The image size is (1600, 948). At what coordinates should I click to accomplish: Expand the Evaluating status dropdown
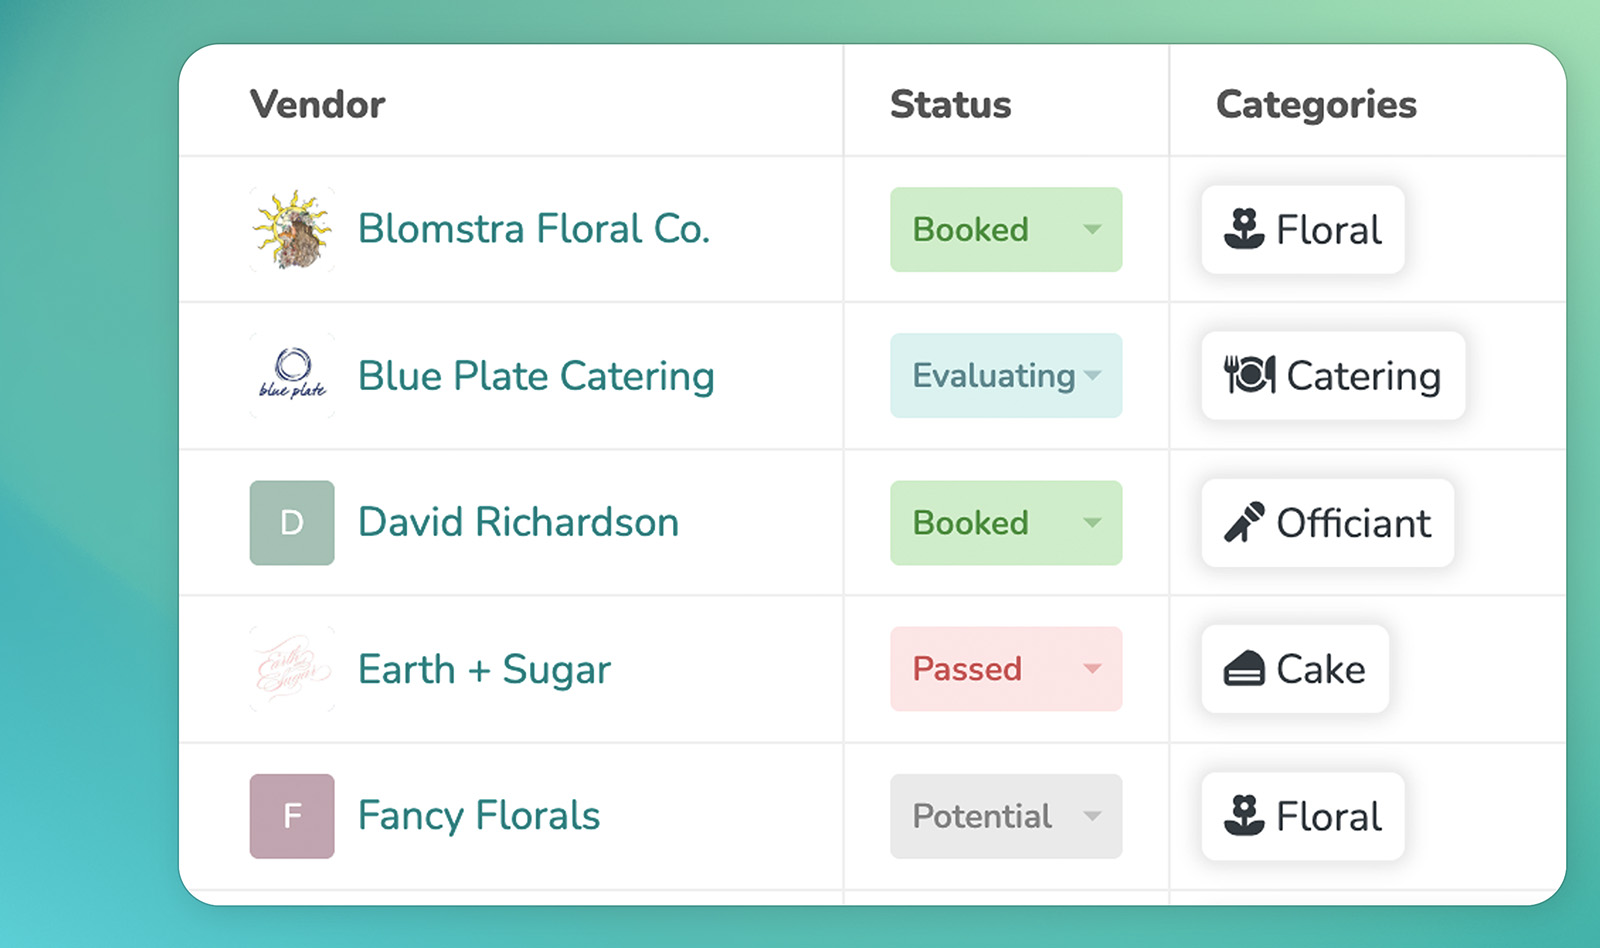pos(1006,376)
